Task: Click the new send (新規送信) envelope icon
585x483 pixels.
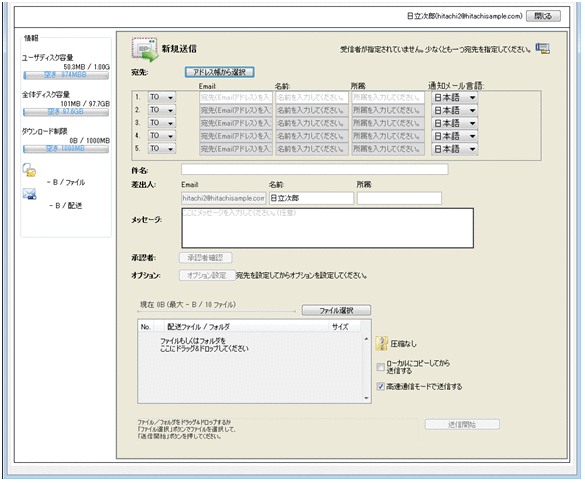Action: pos(144,49)
